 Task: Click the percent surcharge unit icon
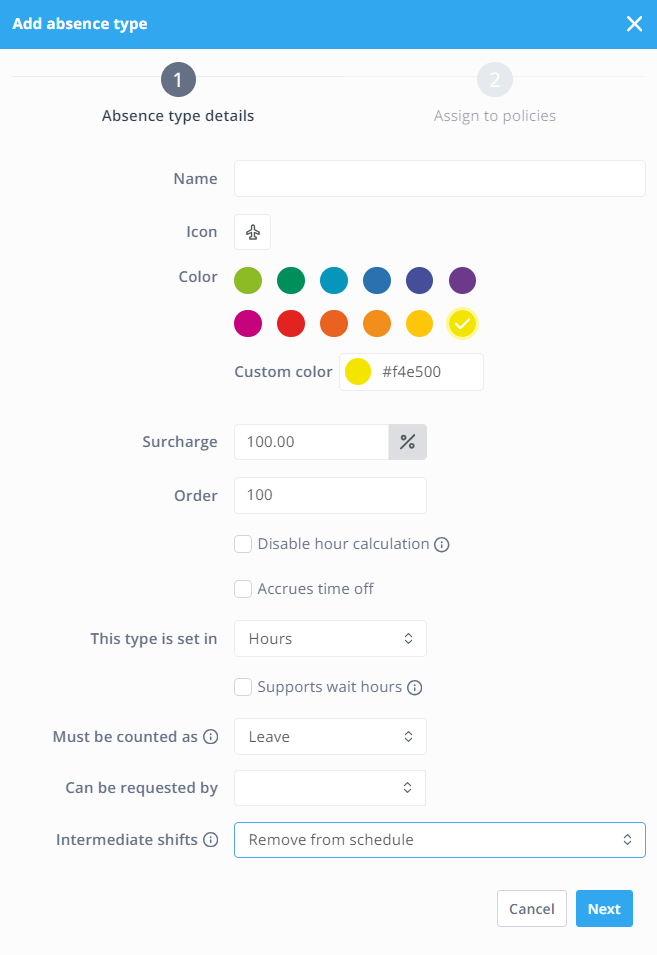point(408,441)
